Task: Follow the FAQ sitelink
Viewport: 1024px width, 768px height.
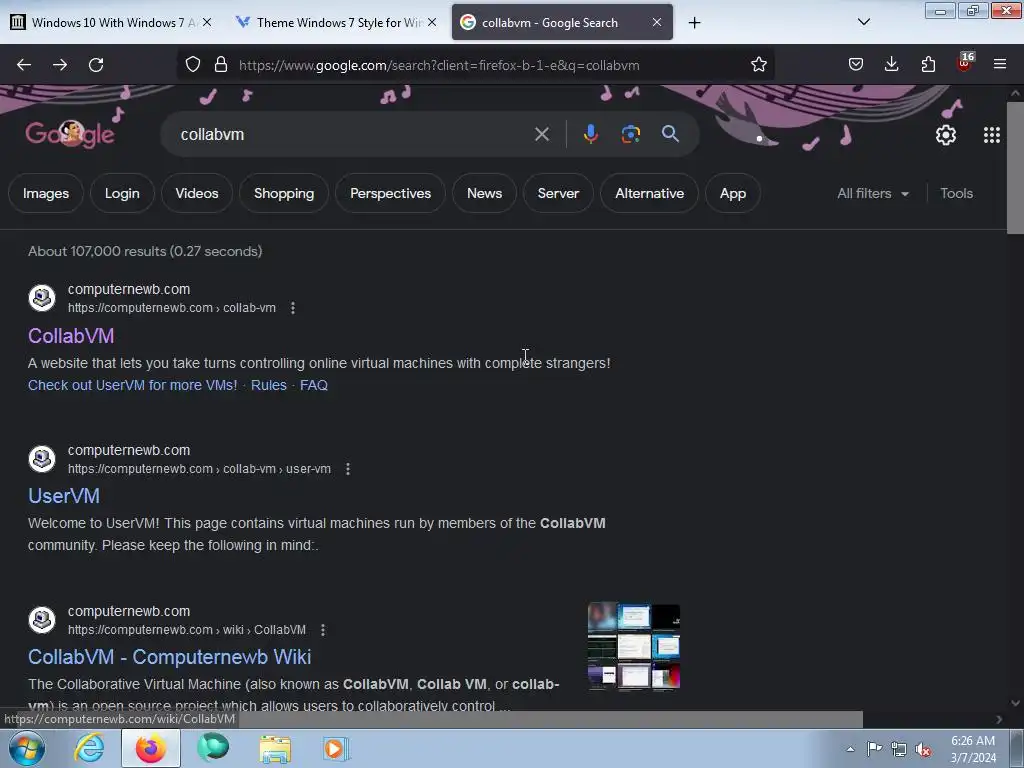Action: [x=313, y=385]
